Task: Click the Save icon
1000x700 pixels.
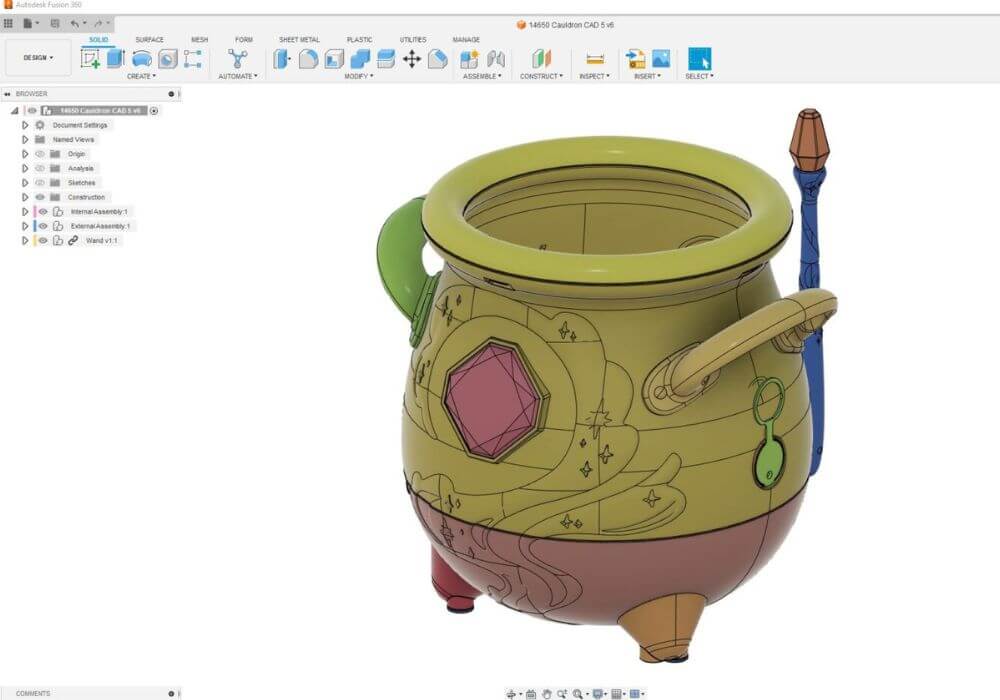Action: click(55, 24)
